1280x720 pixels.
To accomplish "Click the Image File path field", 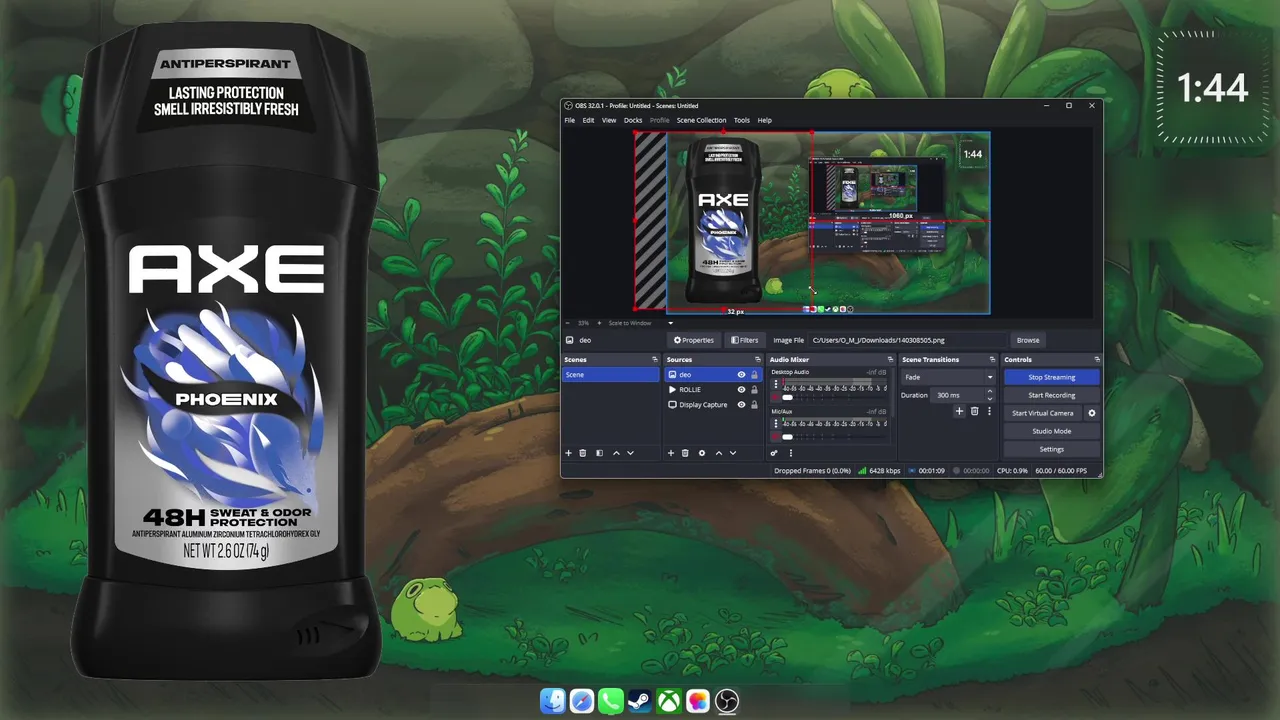I will (907, 340).
